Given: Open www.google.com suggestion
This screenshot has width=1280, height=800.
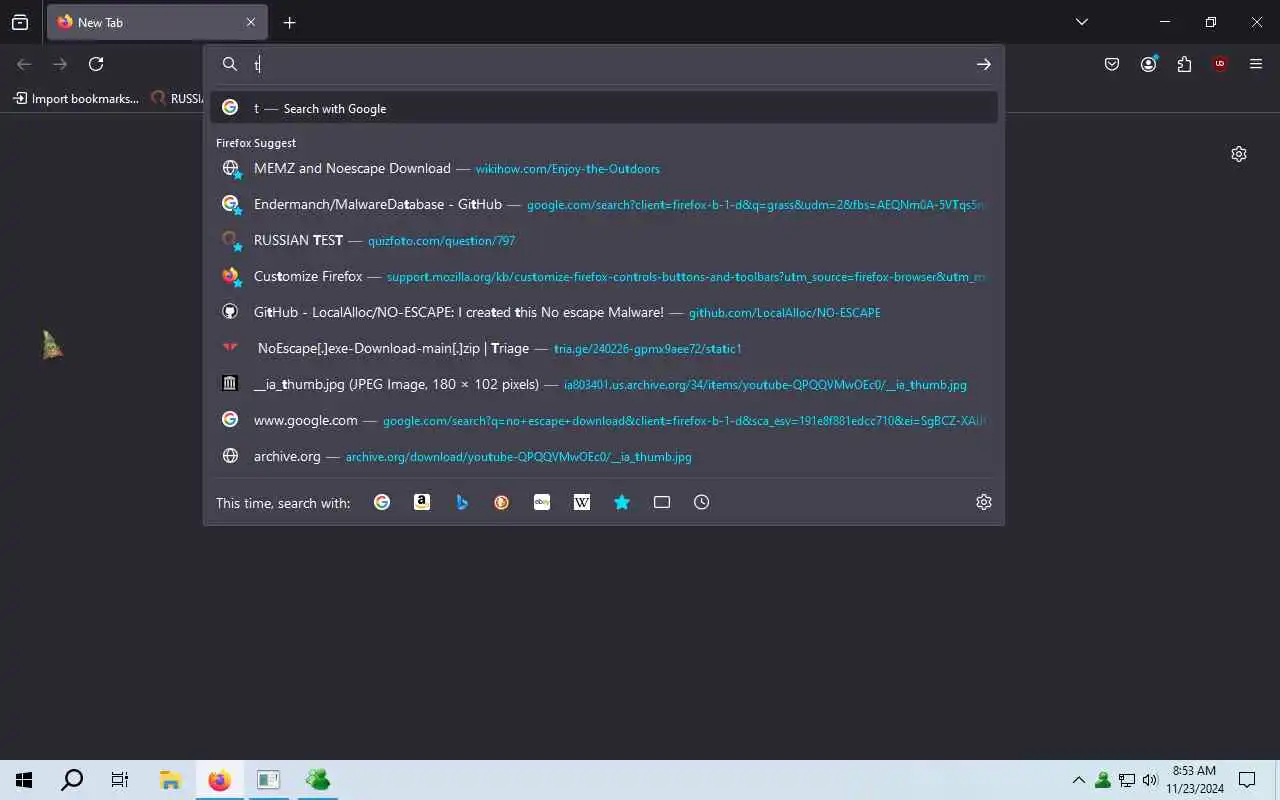Looking at the screenshot, I should pos(604,420).
